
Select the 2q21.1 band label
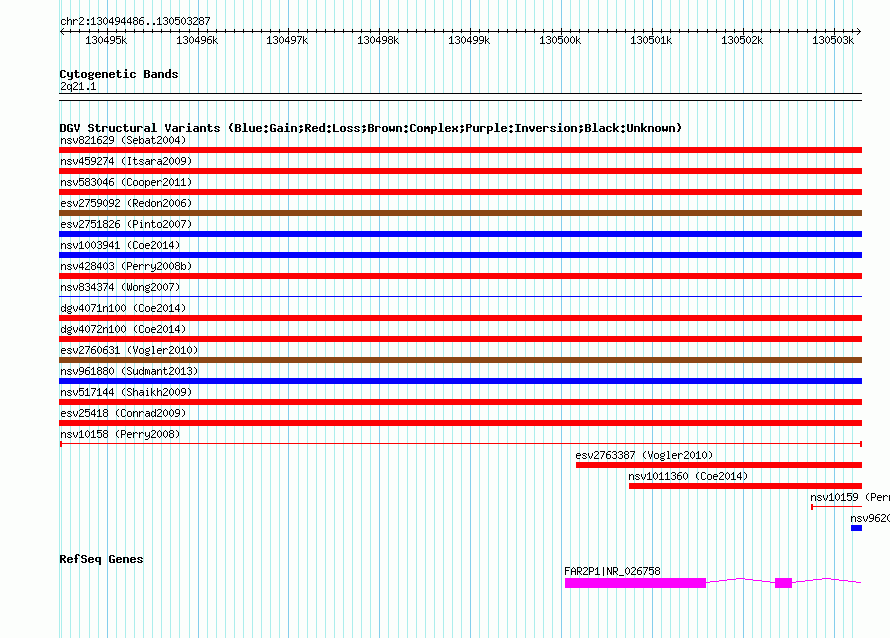pyautogui.click(x=78, y=86)
